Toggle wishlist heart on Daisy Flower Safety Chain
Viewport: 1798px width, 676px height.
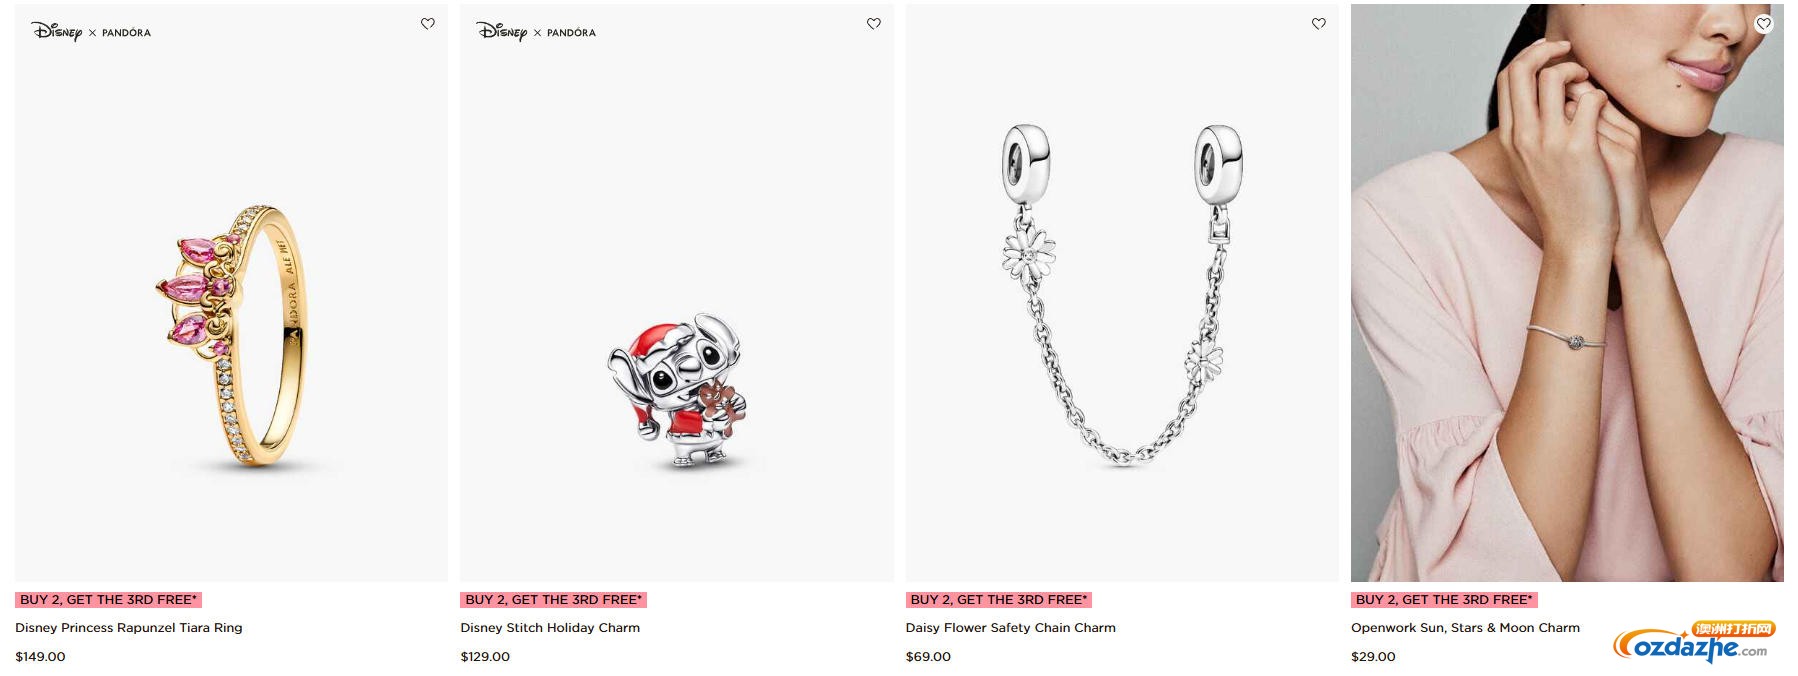click(1319, 24)
